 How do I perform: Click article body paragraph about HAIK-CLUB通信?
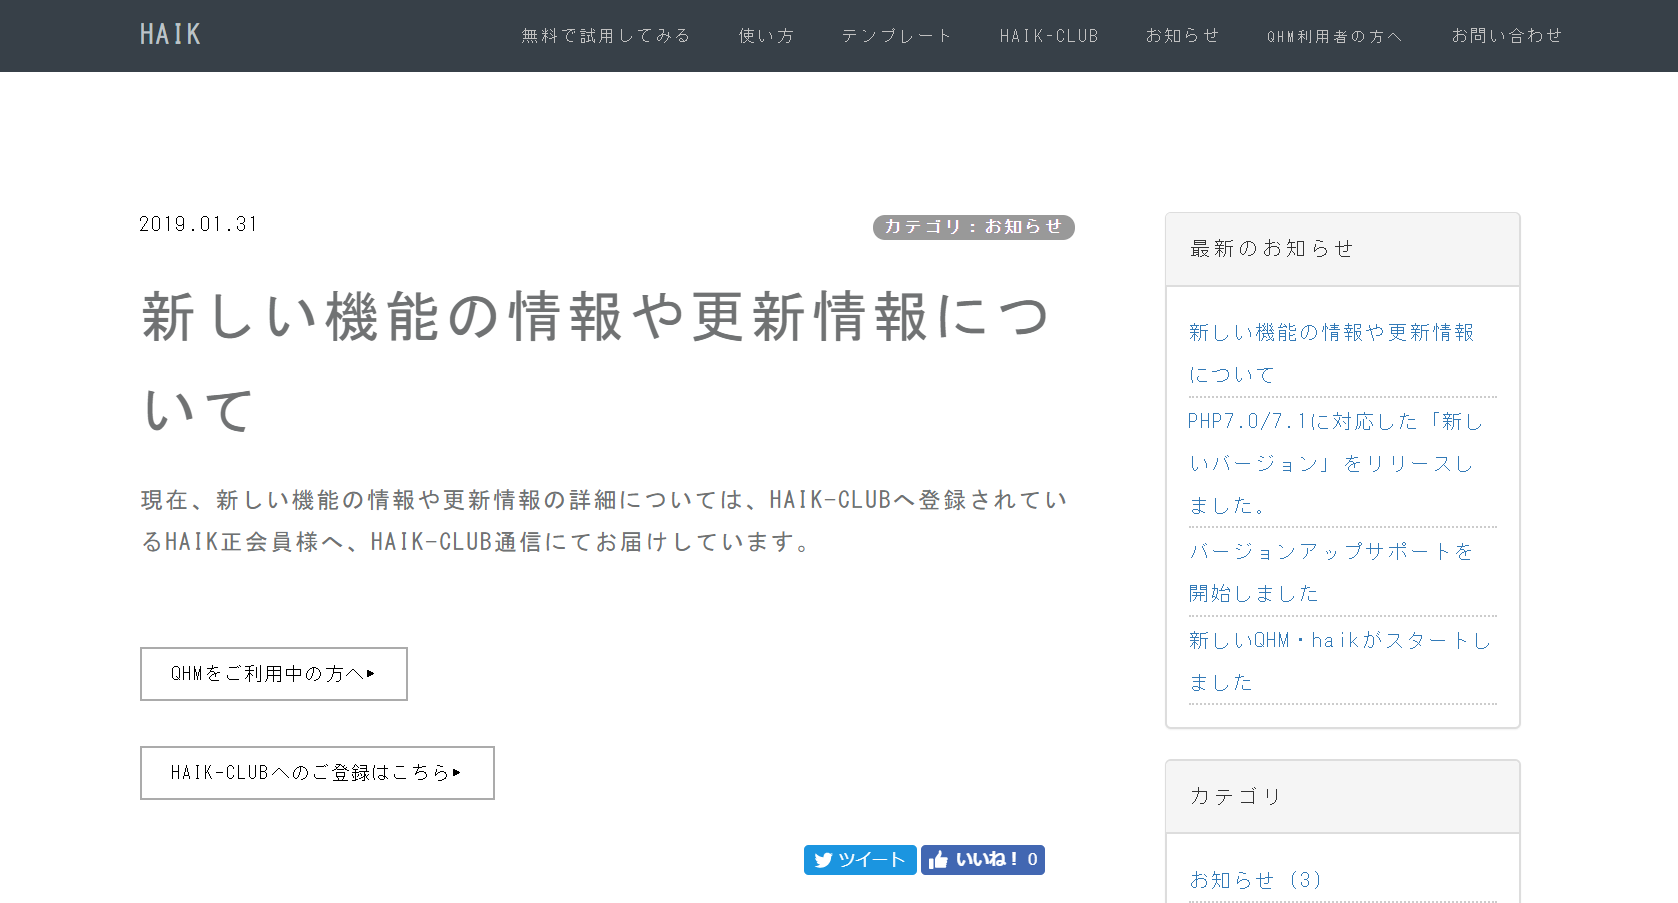coord(605,520)
